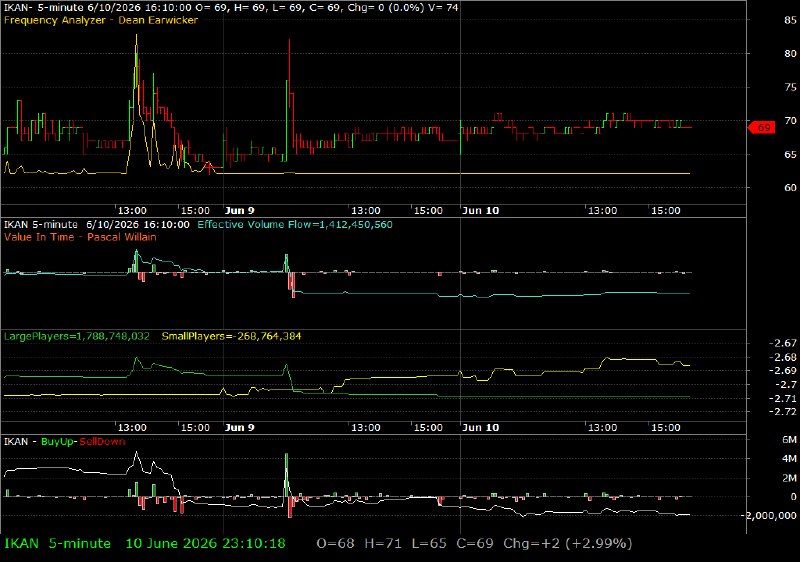Screen dimensions: 800x562
Task: Click the 60 value on the price axis
Action: [x=790, y=188]
